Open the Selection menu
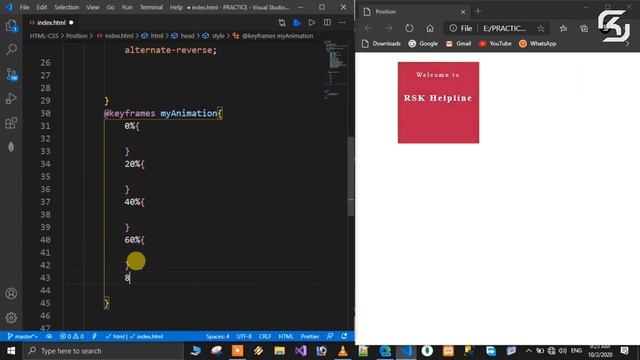The height and width of the screenshot is (360, 640). [67, 7]
